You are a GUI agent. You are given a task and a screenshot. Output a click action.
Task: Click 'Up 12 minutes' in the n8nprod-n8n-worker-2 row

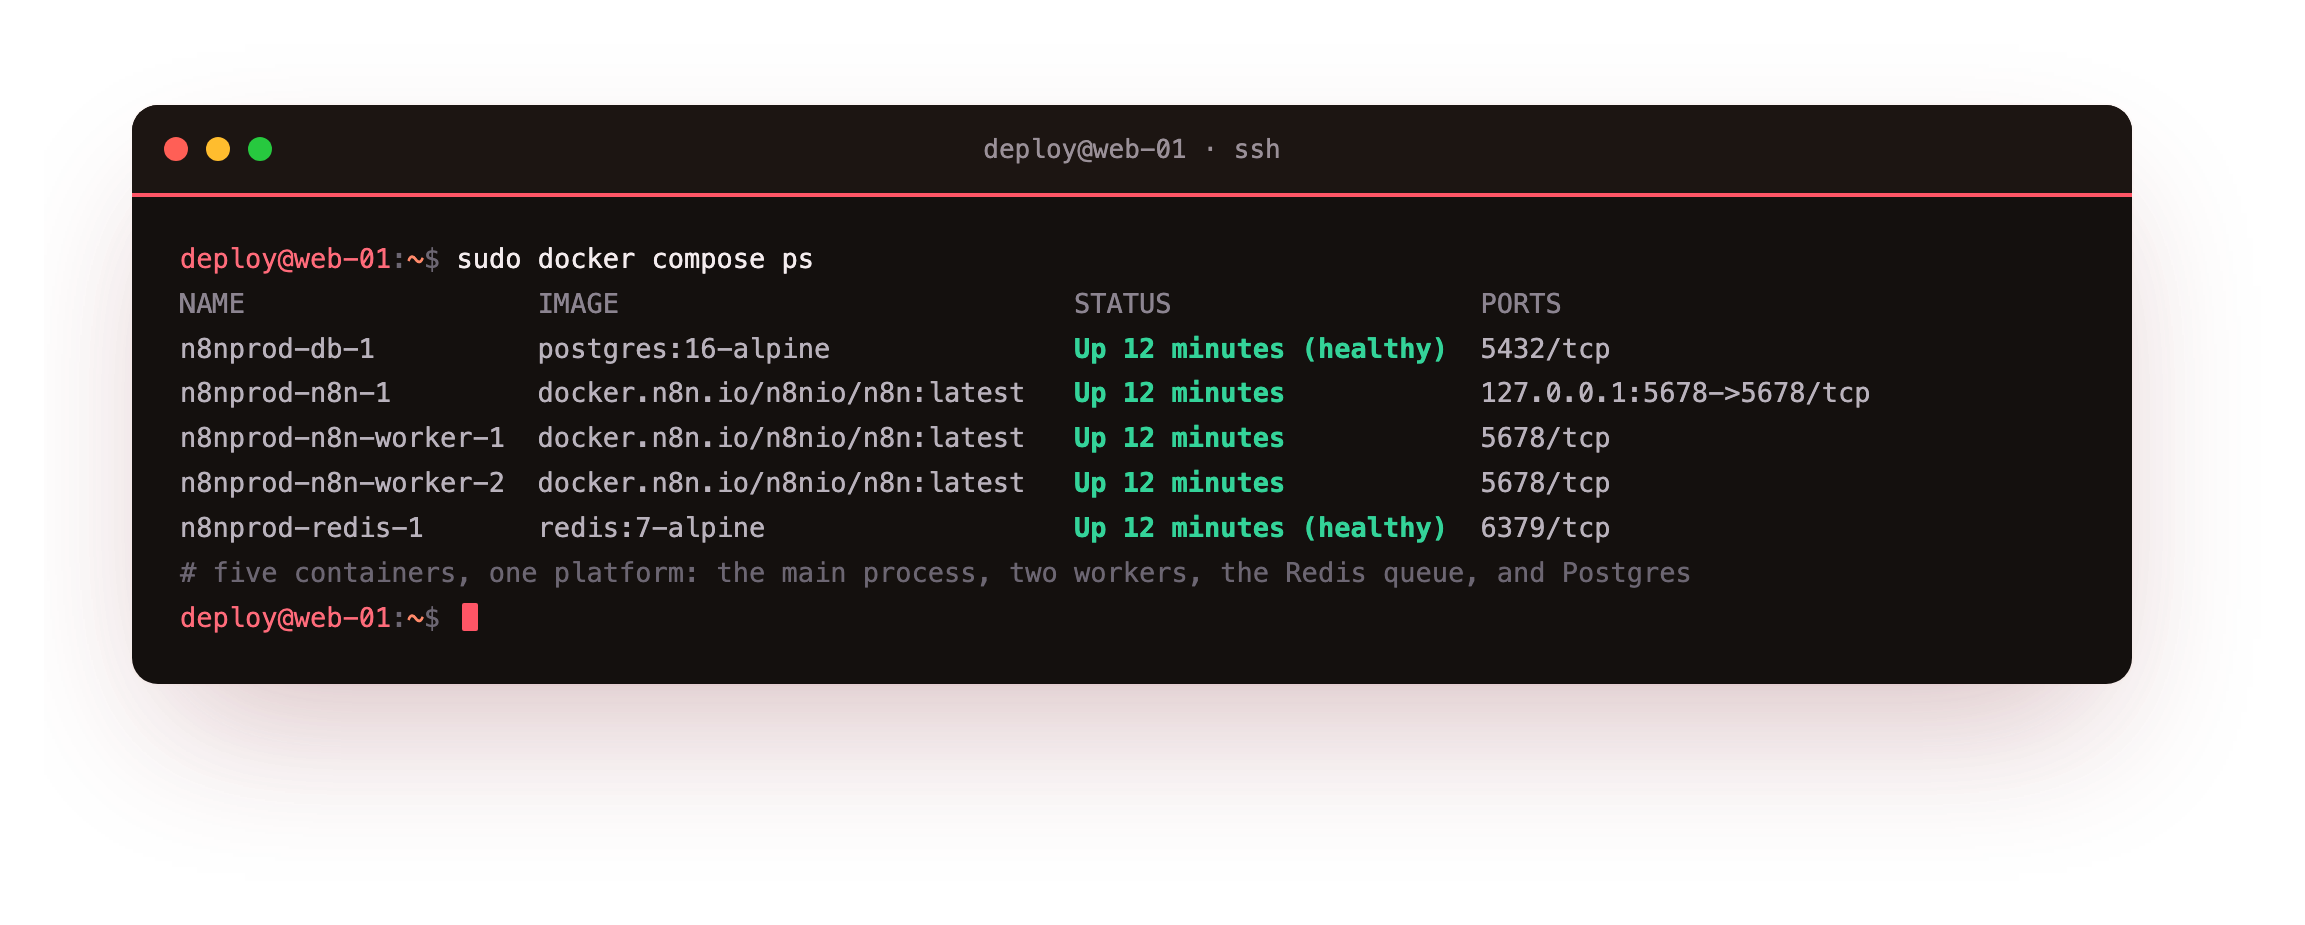[x=1179, y=483]
